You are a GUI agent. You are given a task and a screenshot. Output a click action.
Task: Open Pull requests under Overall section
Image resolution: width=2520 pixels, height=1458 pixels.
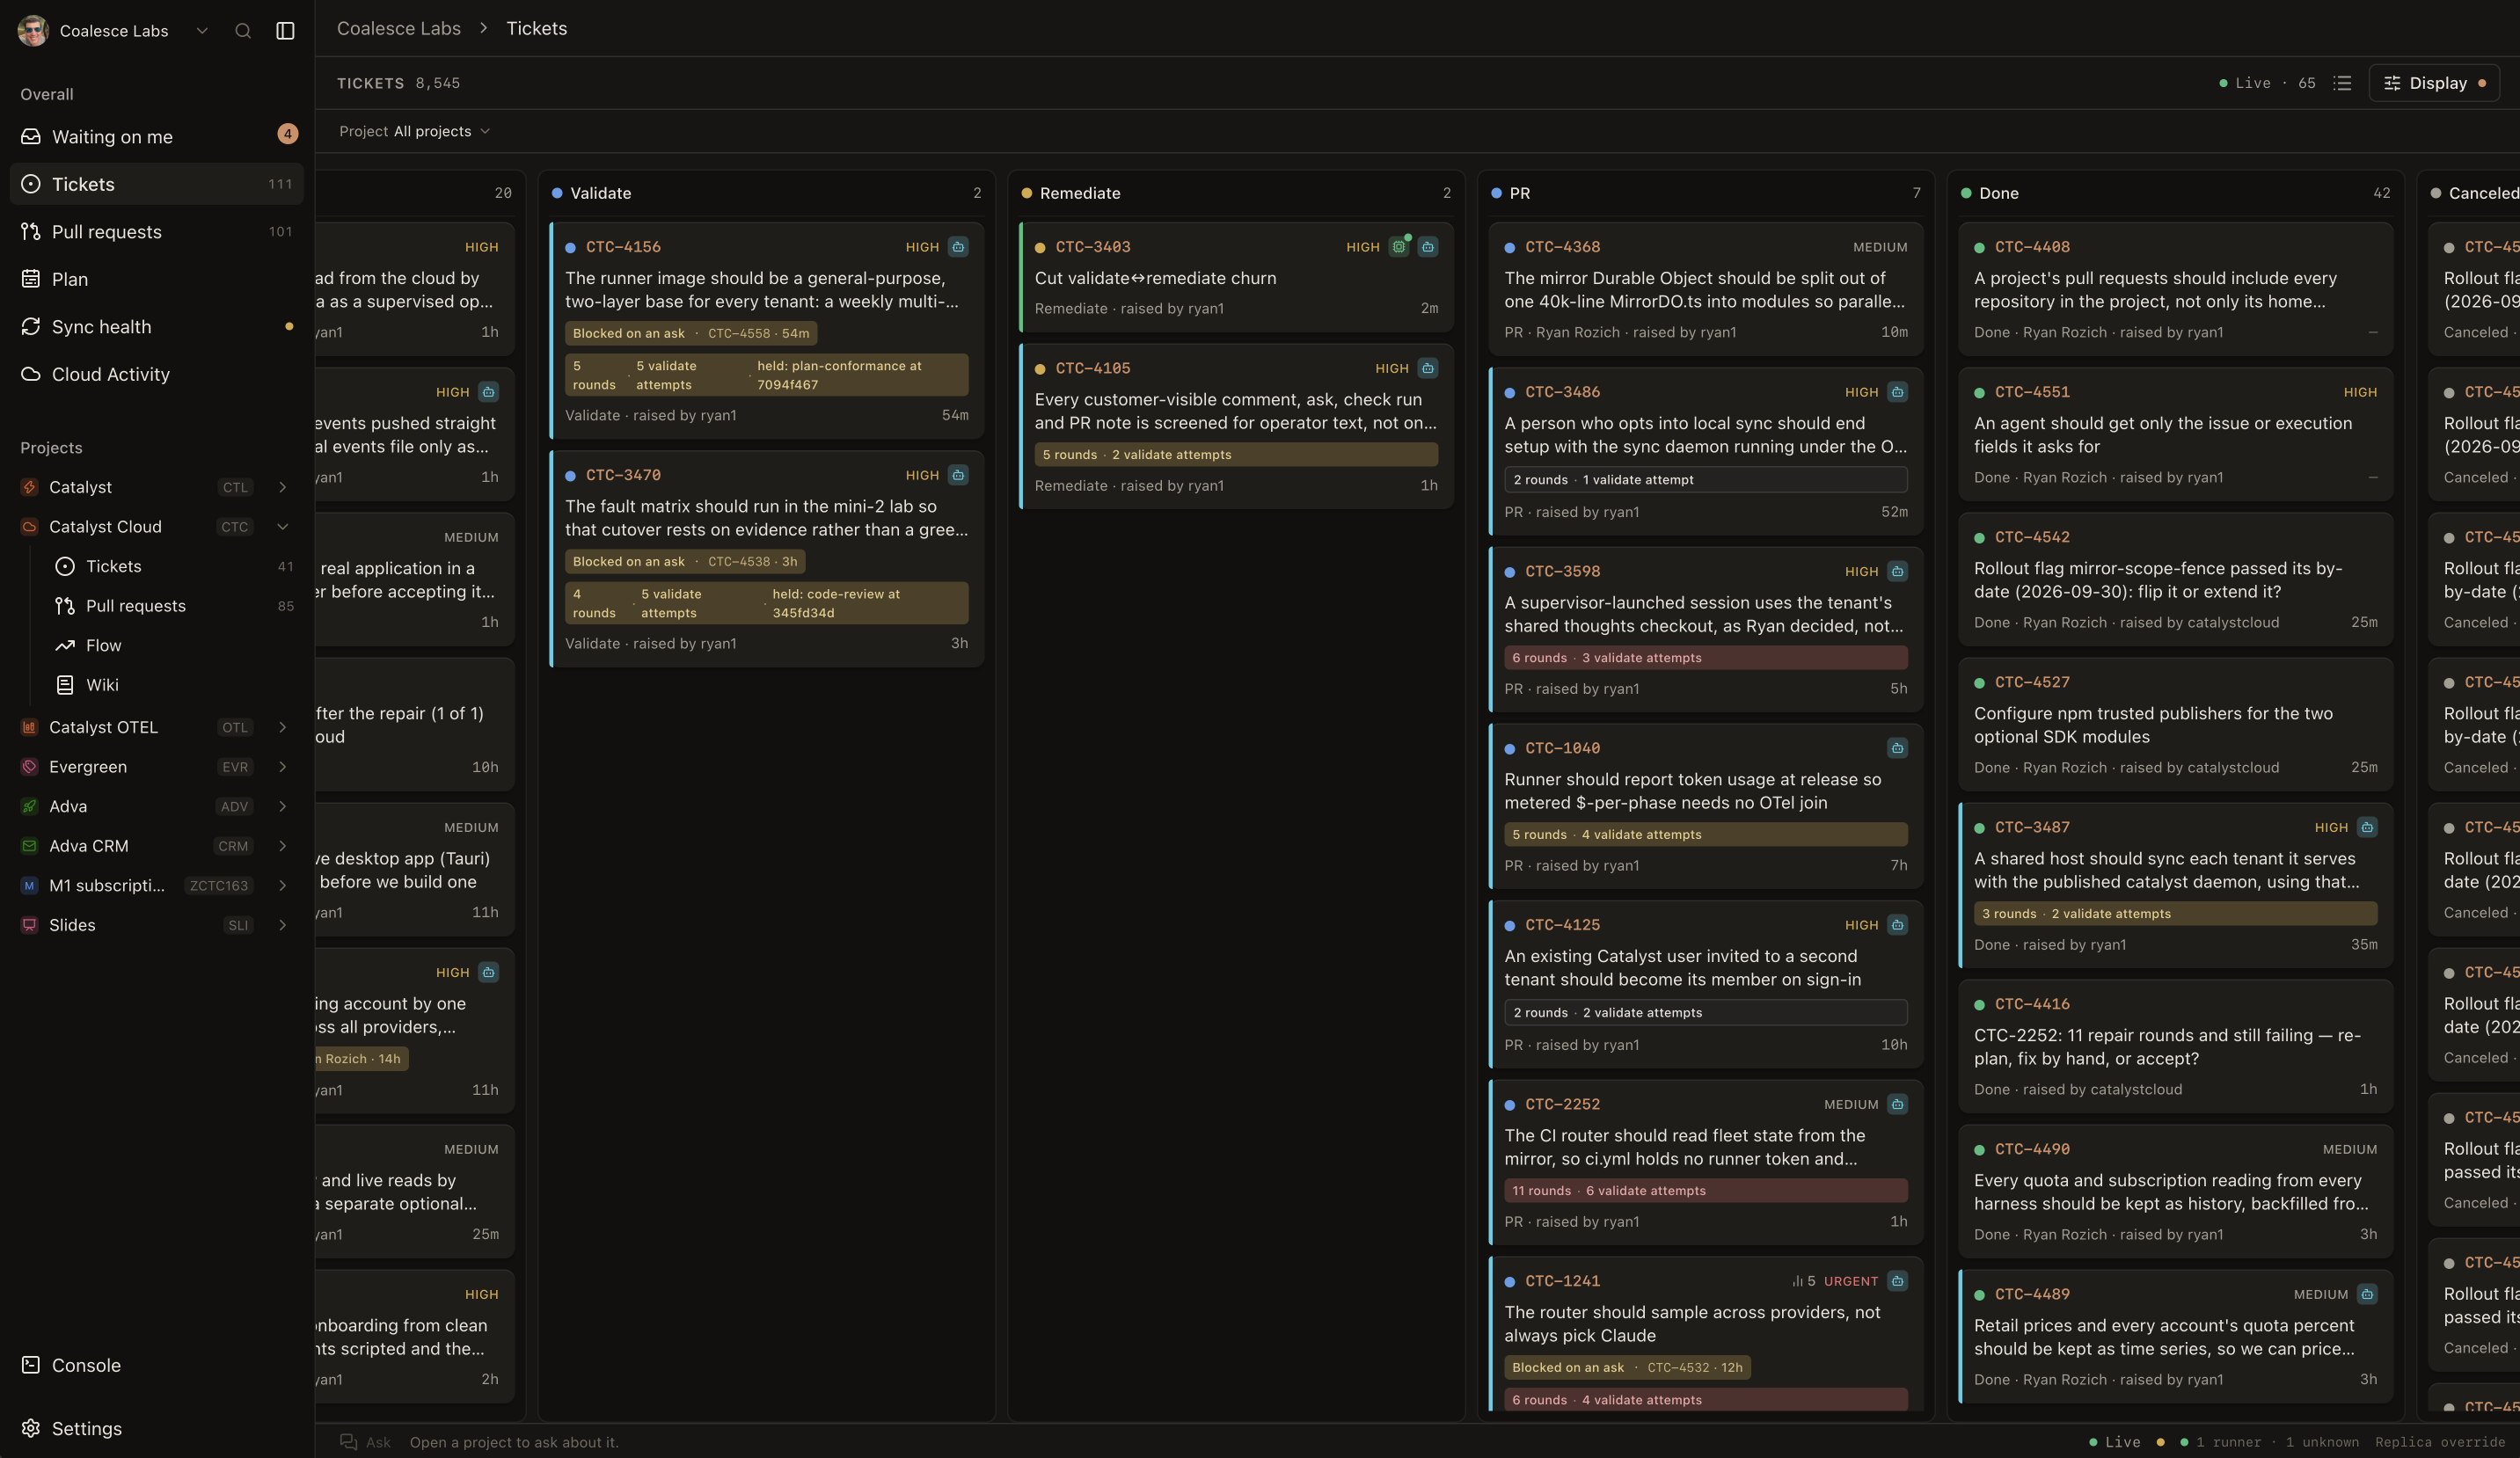[157, 231]
